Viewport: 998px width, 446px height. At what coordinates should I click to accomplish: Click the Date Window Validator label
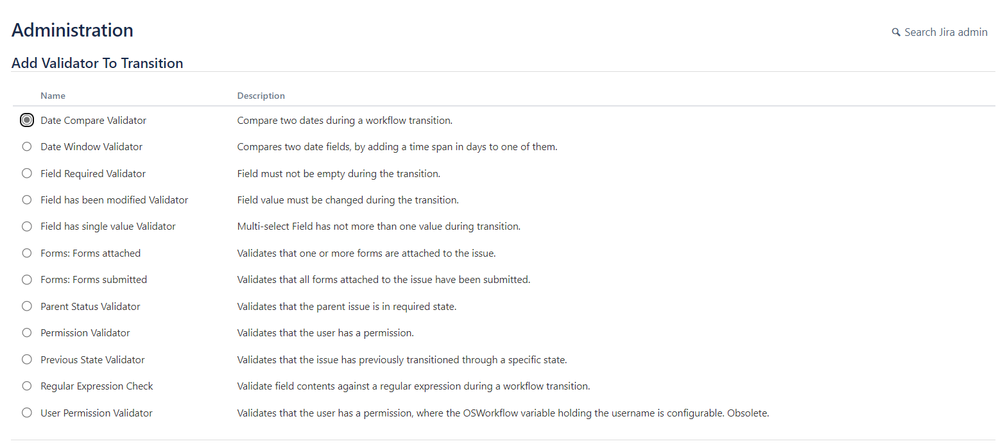click(x=91, y=147)
